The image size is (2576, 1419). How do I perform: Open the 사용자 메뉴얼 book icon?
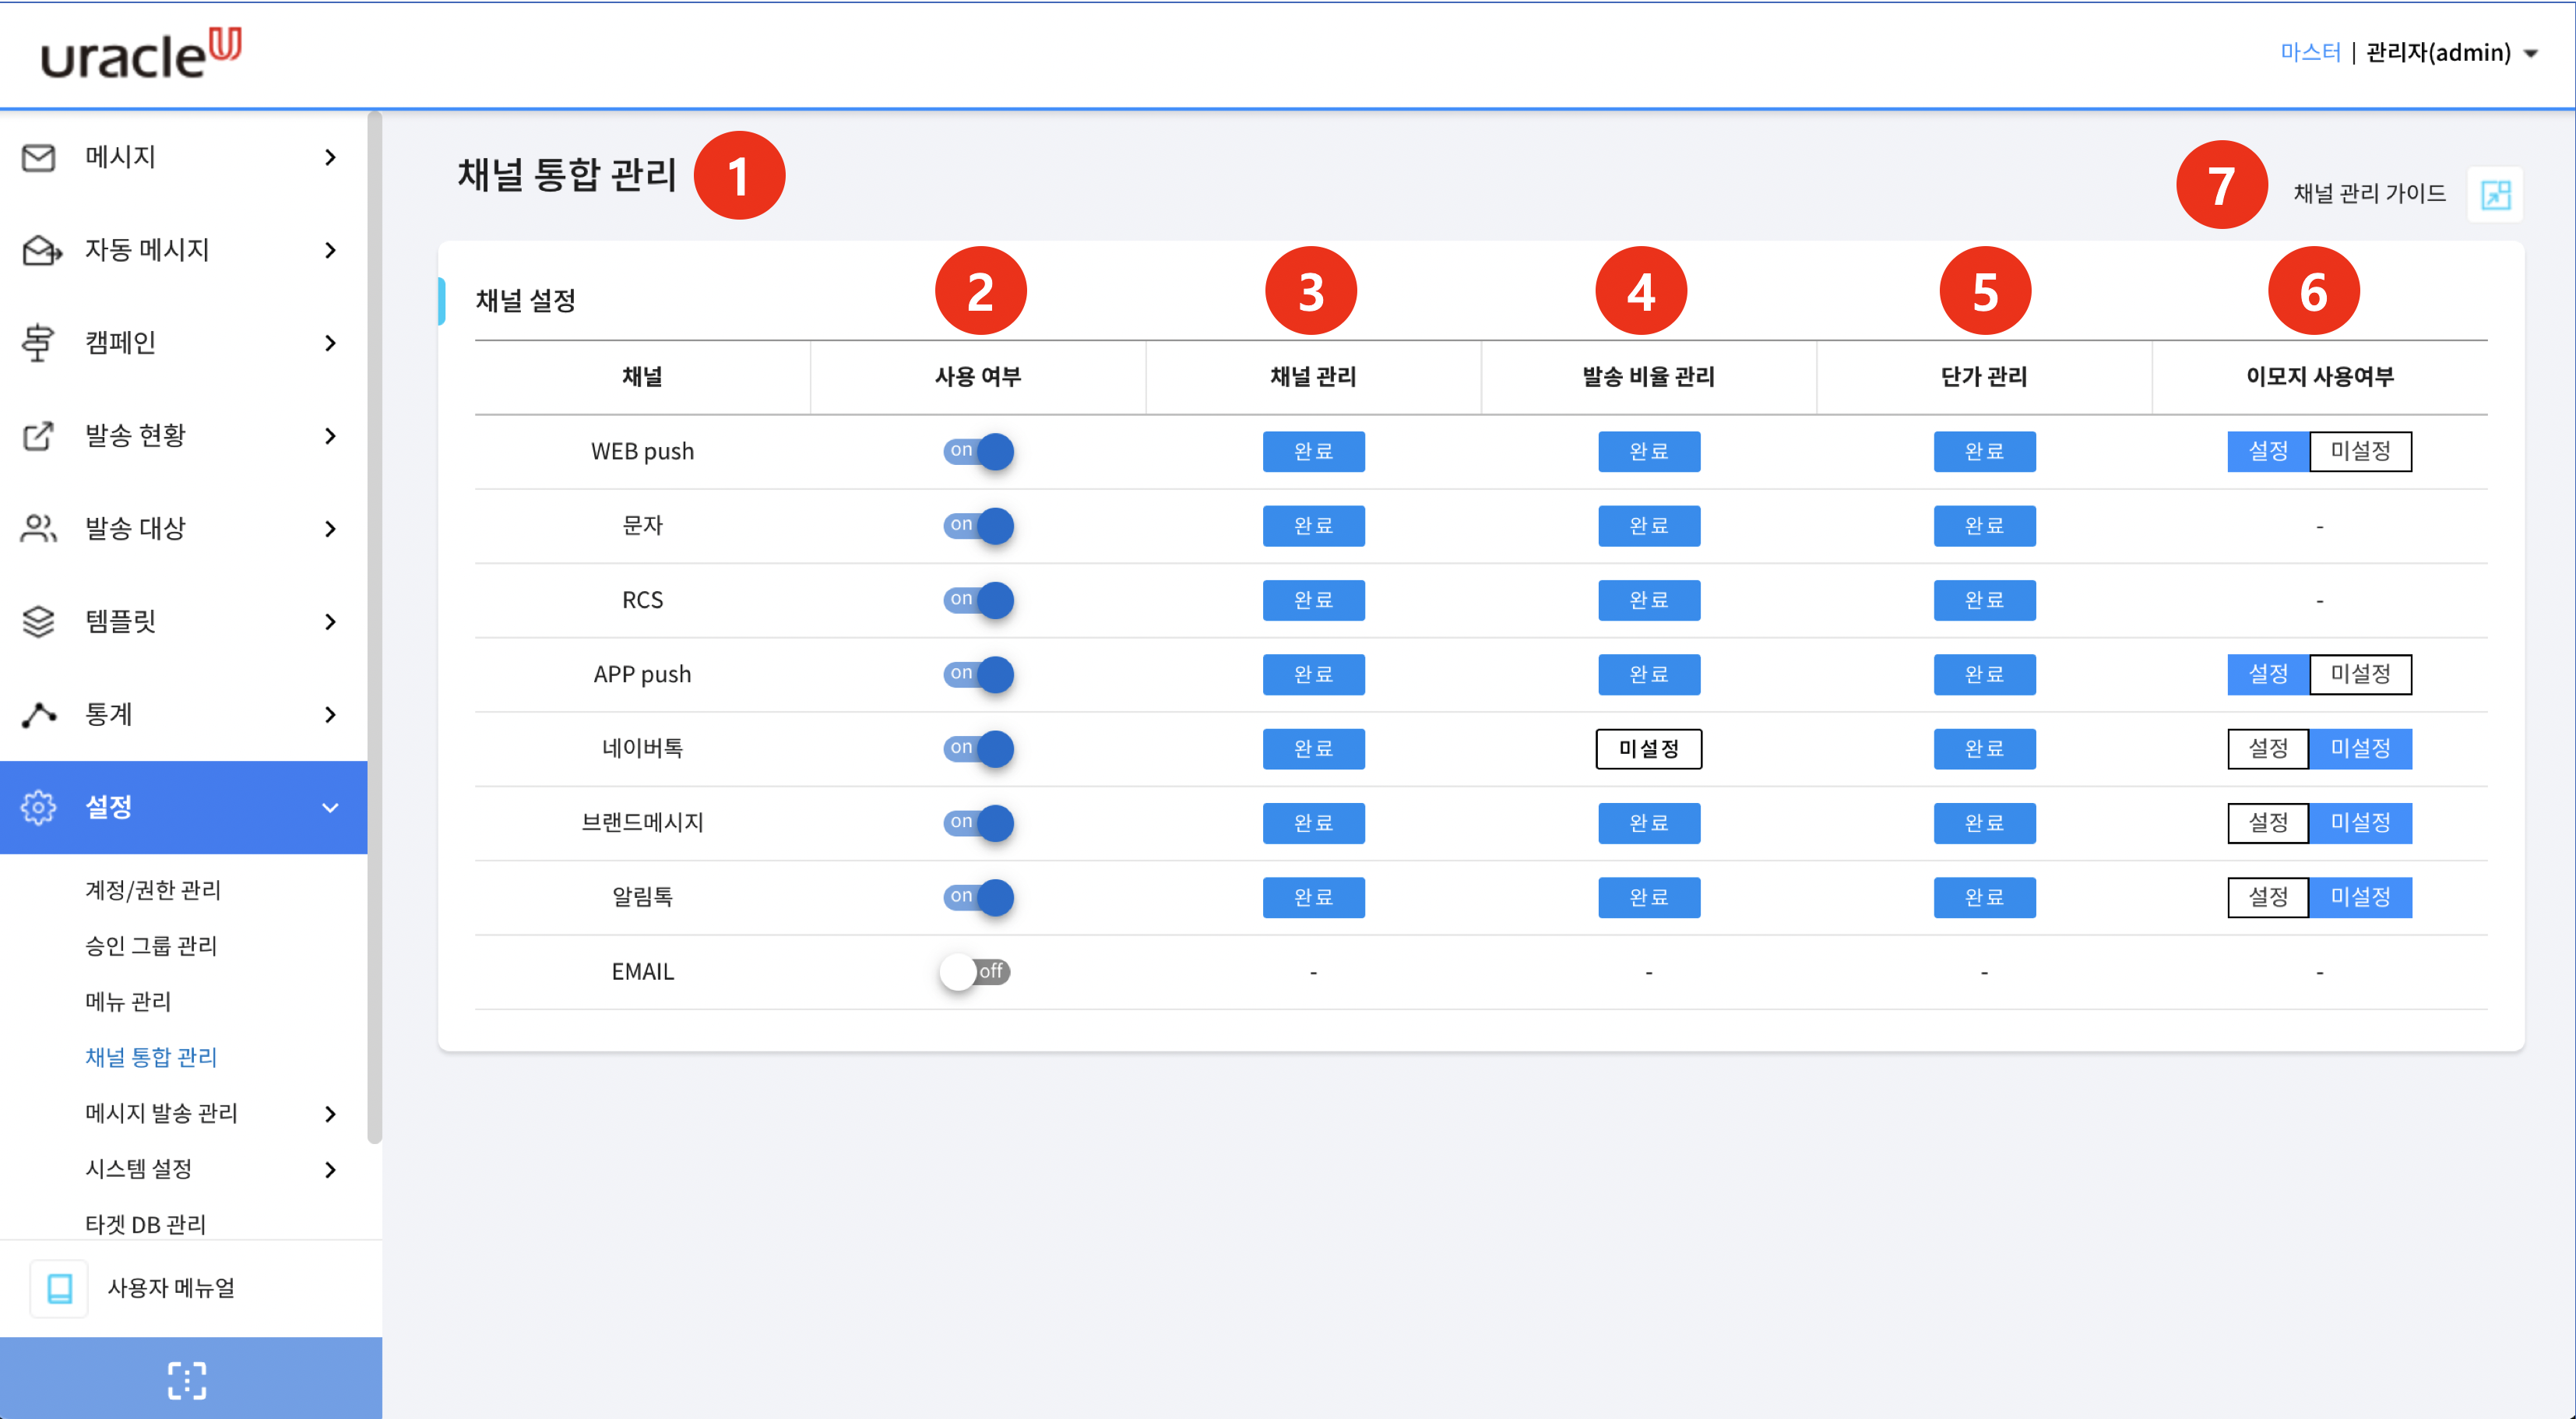(x=59, y=1289)
